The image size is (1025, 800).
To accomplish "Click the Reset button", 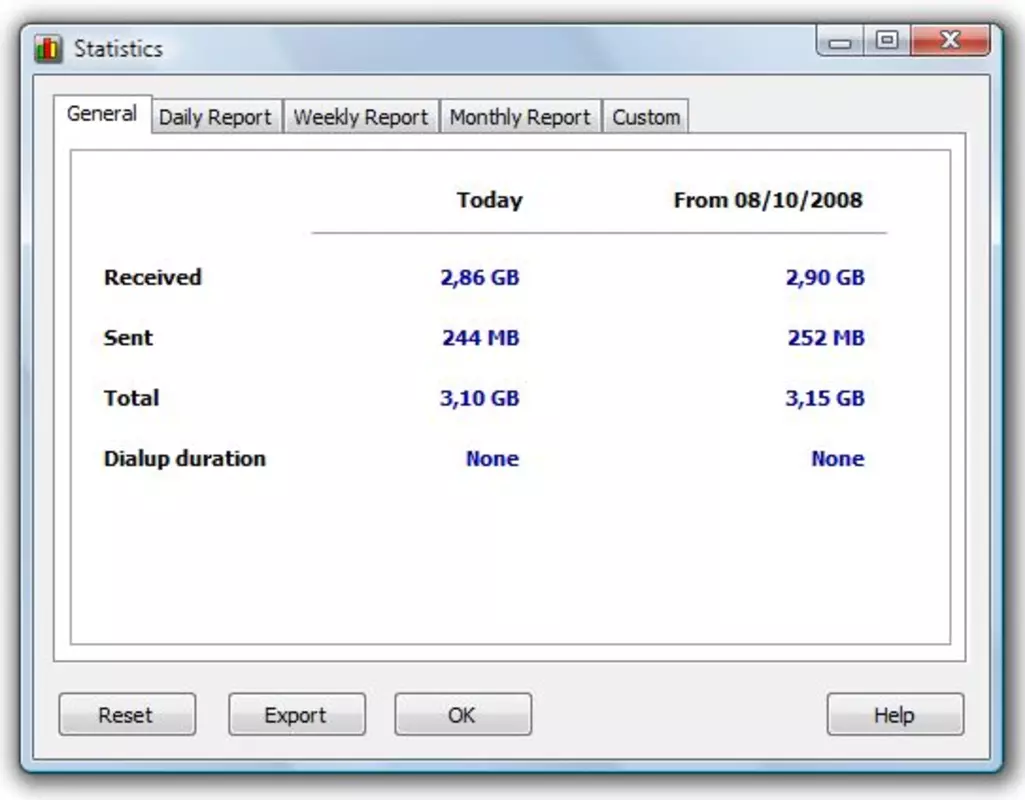I will [127, 714].
